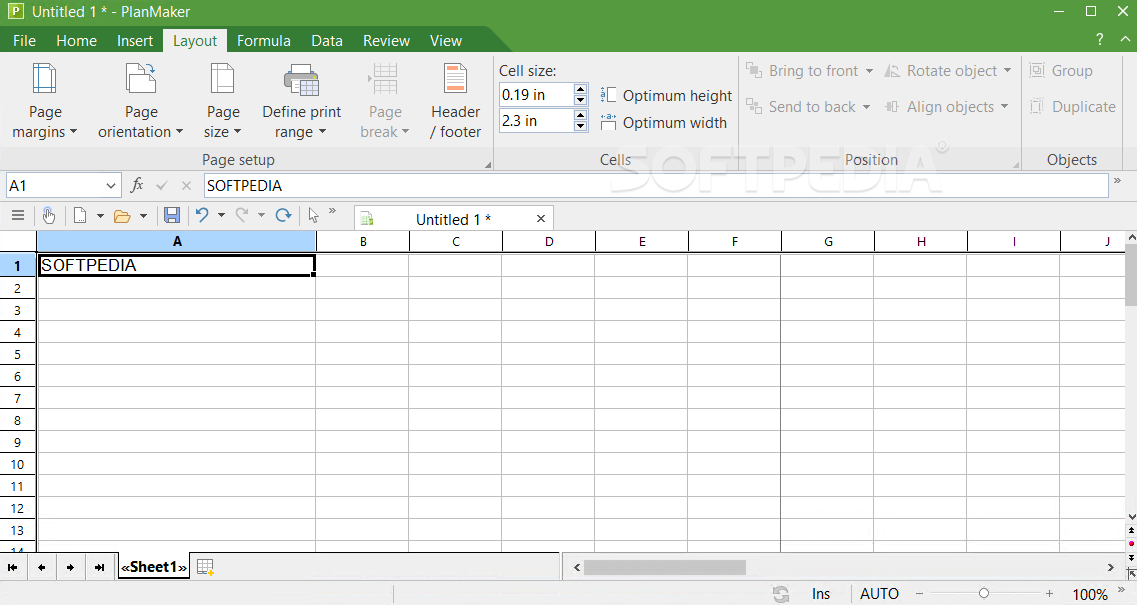Click the recalculate icon in status bar

781,594
